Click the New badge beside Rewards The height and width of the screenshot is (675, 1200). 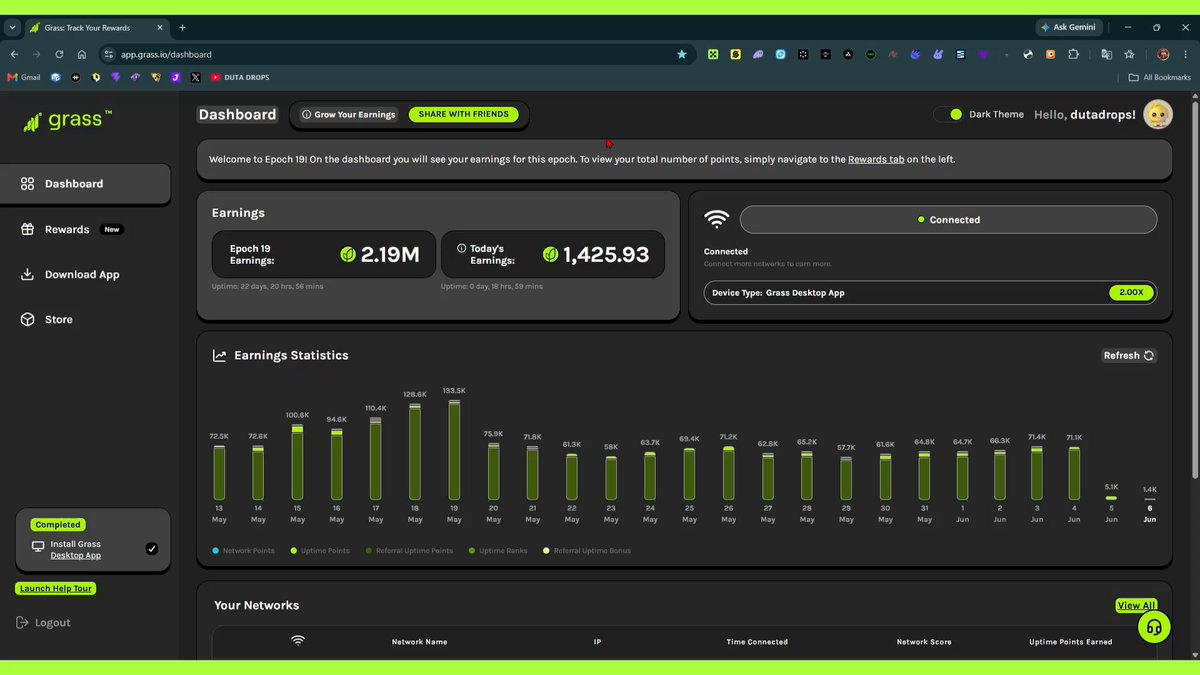tap(112, 229)
